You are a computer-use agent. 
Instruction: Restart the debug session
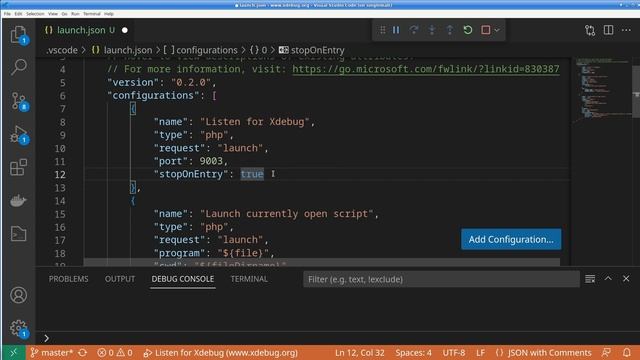pos(468,30)
